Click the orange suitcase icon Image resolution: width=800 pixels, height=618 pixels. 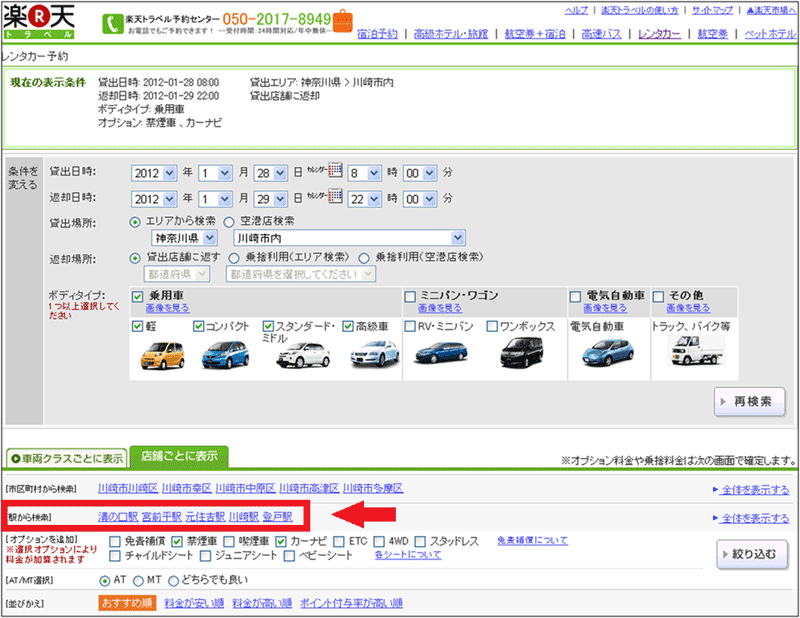coord(343,21)
